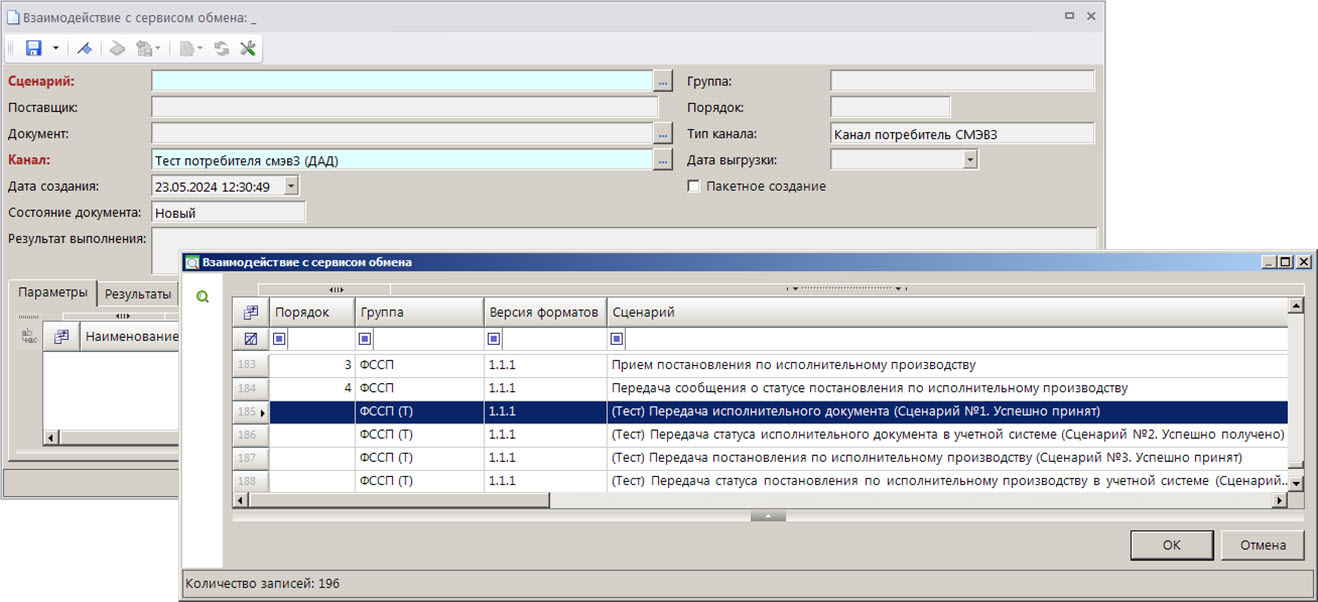1318x602 pixels.
Task: Sort by the Порядок column header
Action: [313, 312]
